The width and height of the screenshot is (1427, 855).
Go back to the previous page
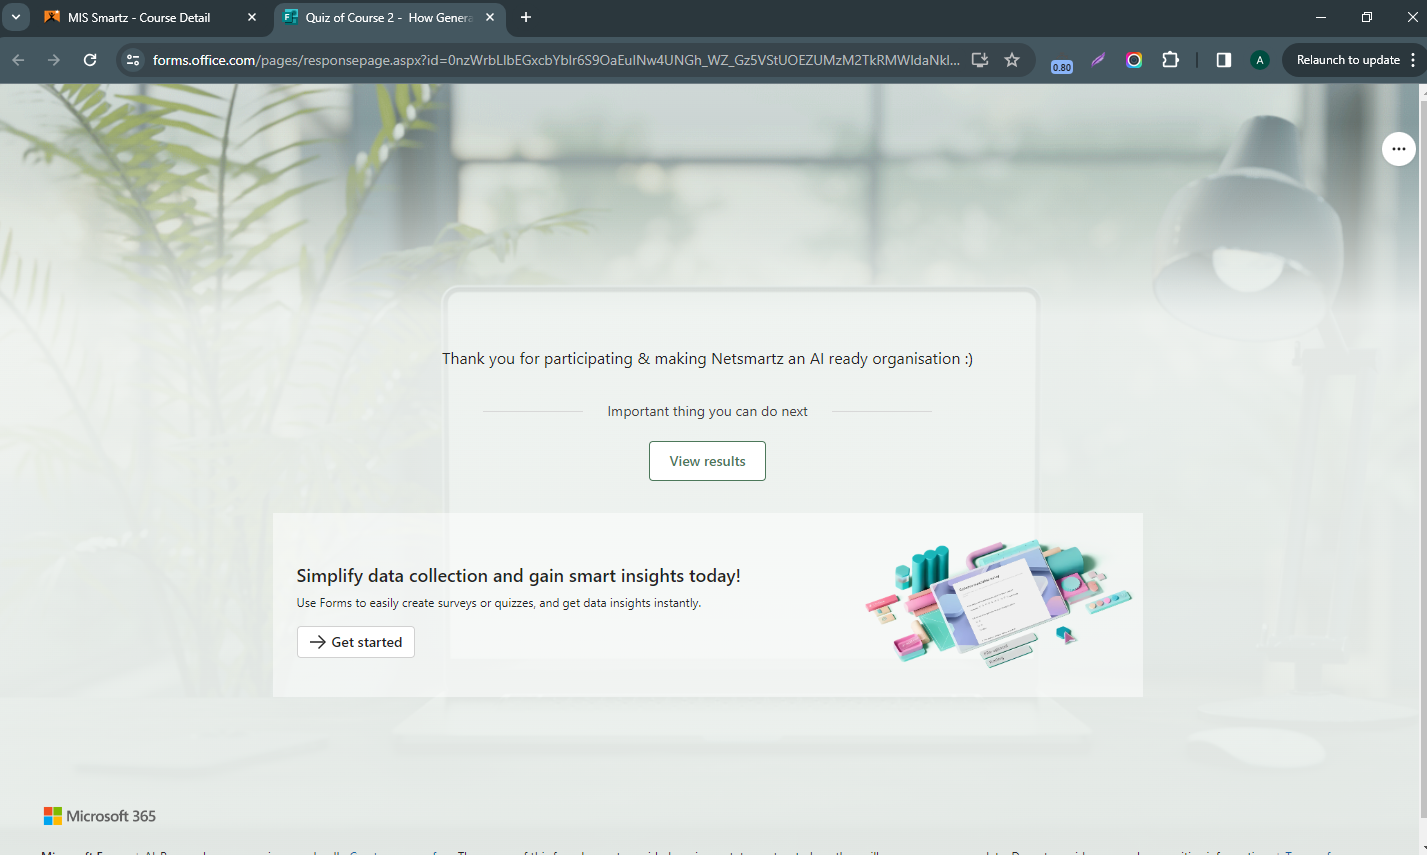[18, 60]
